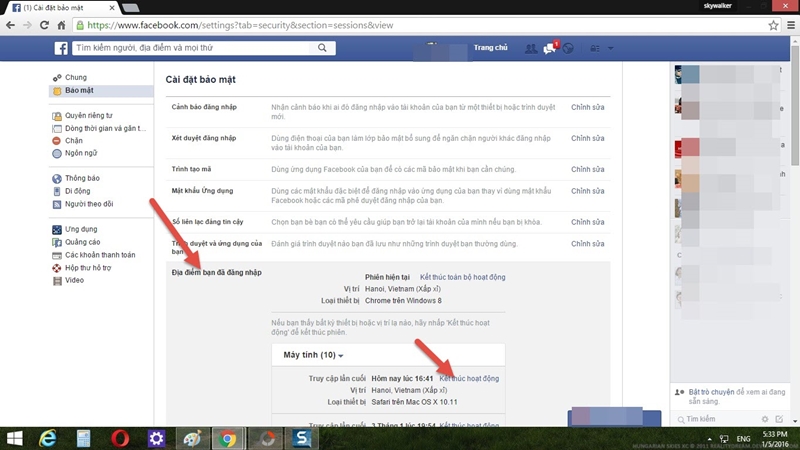Viewport: 800px width, 450px height.
Task: Click Kết thúc toàn bộ hoạt động link
Action: point(462,277)
